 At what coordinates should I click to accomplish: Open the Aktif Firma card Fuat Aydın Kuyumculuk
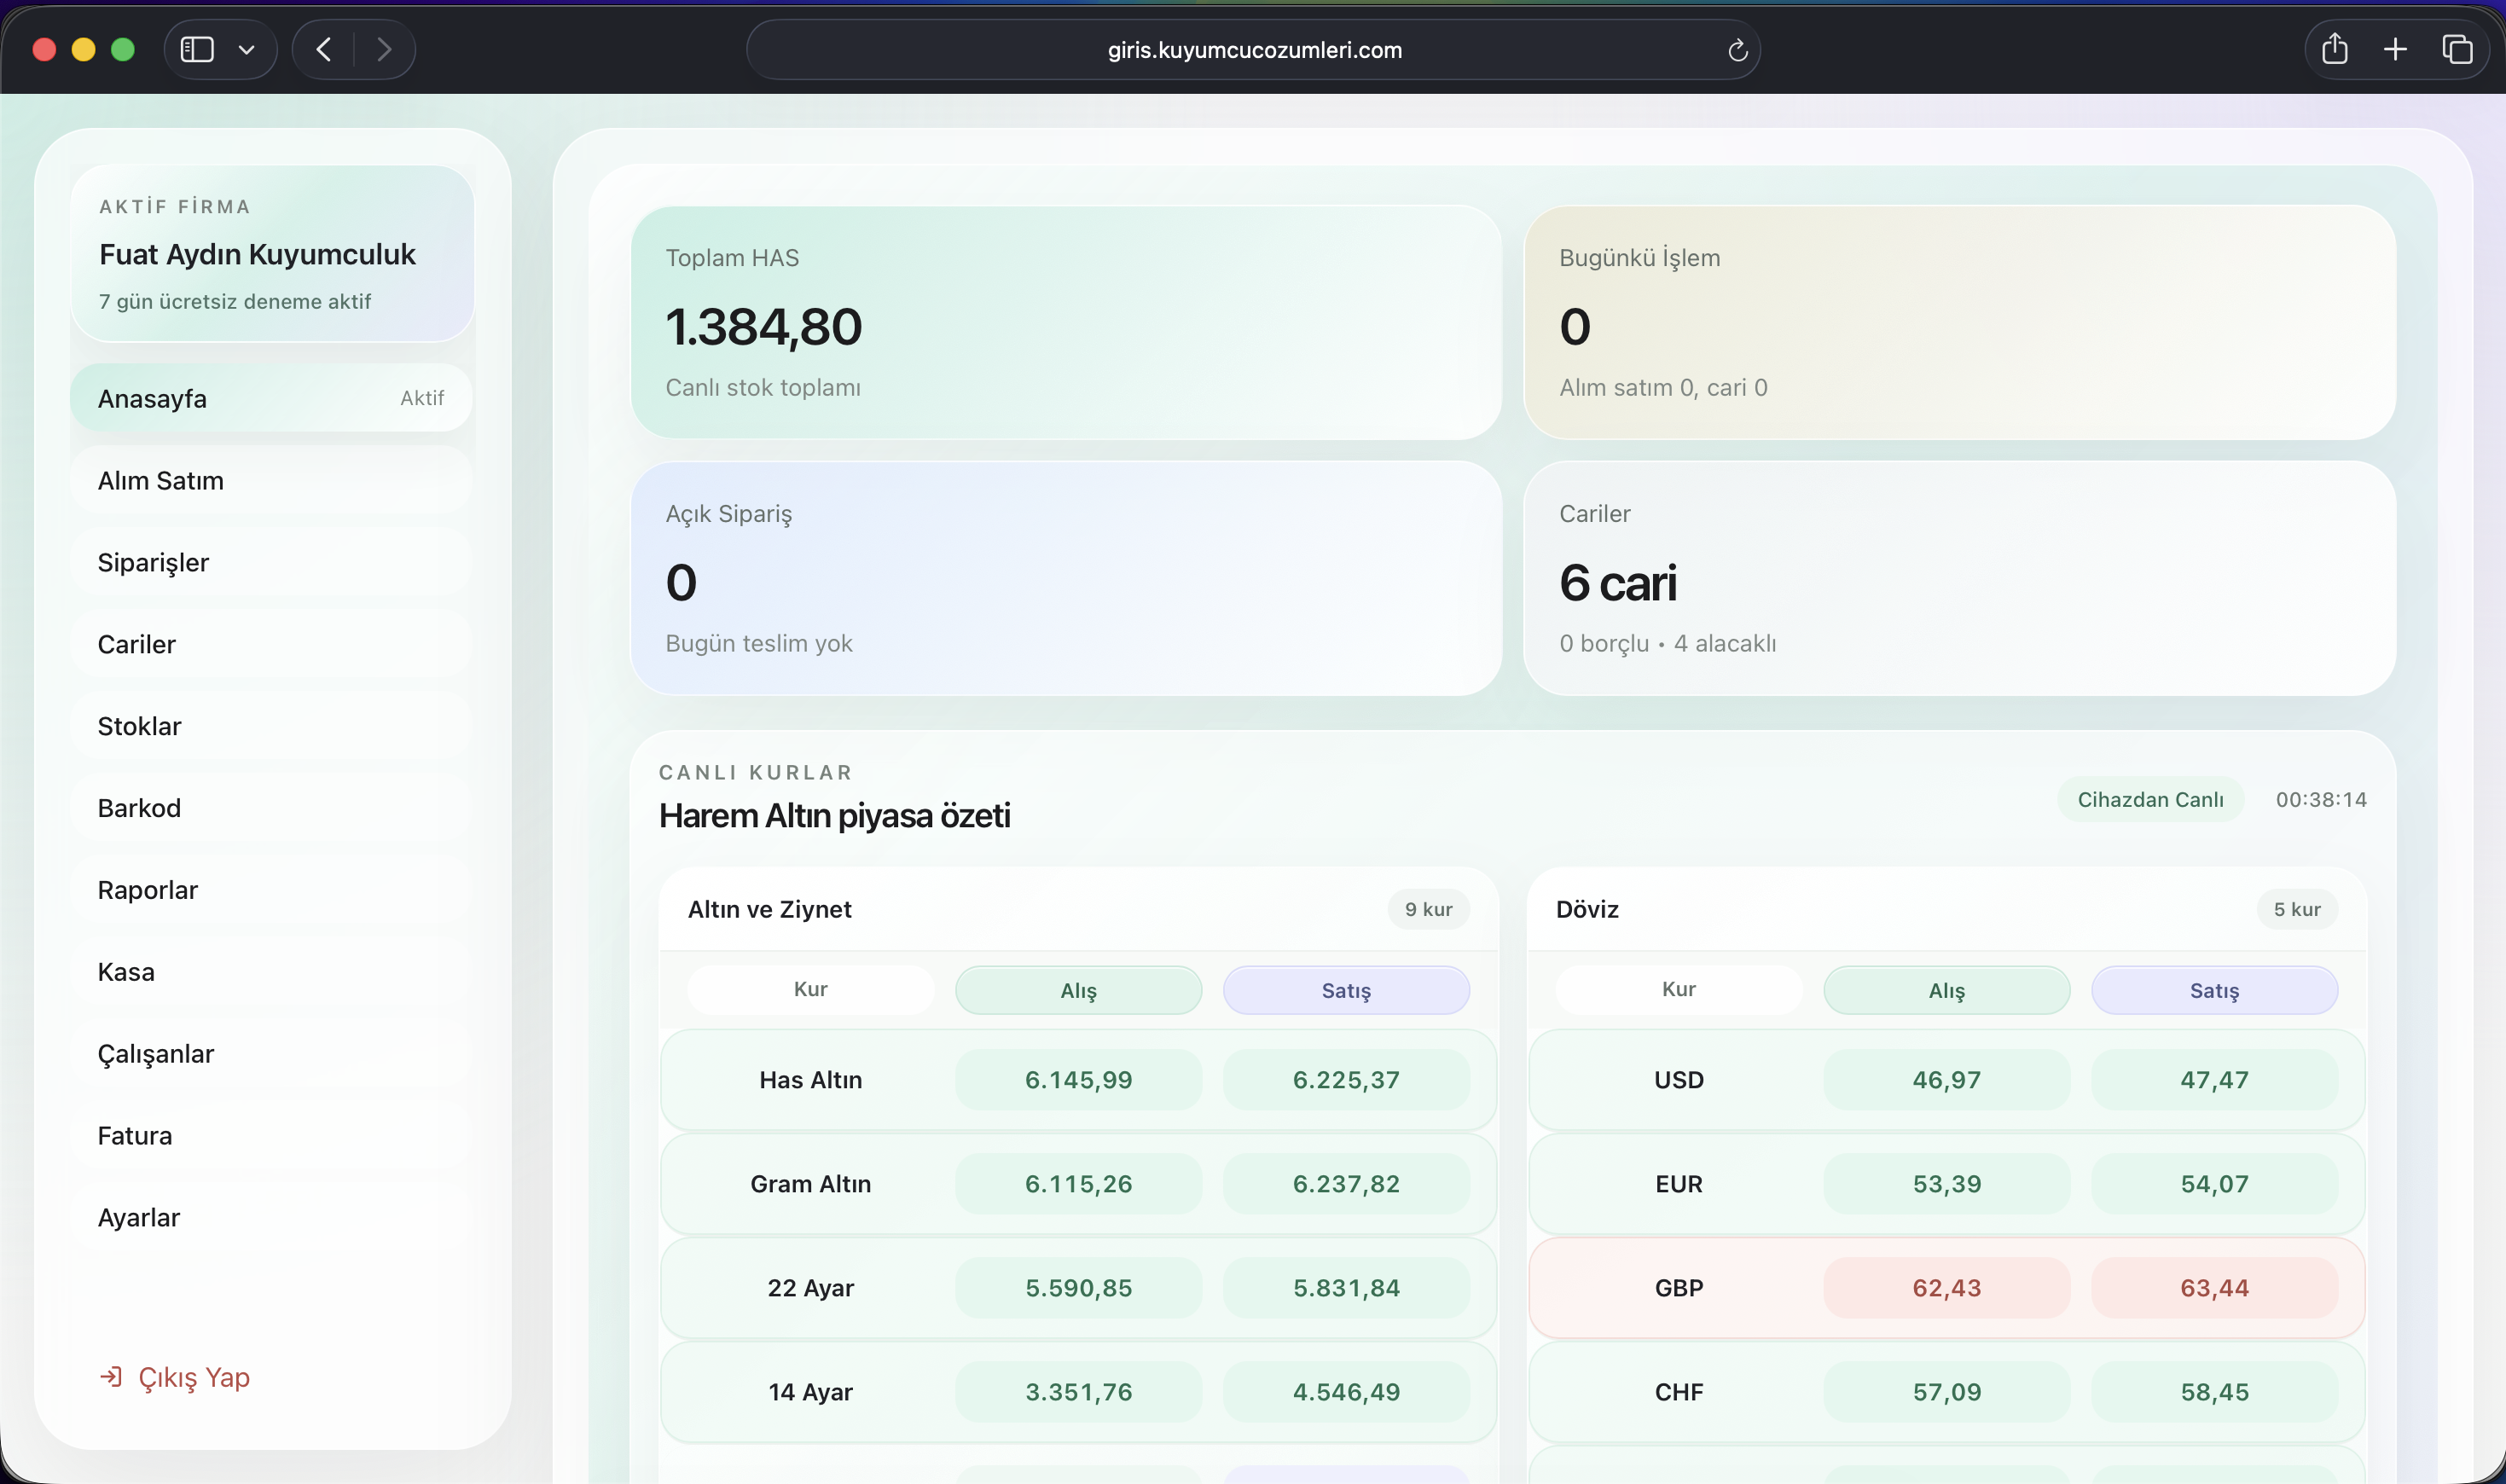pos(272,254)
